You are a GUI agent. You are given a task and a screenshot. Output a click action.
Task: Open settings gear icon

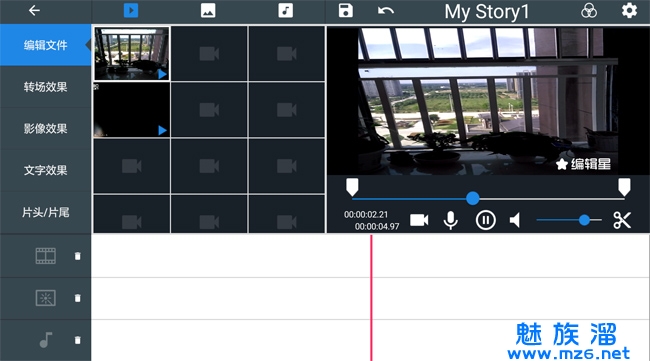point(629,10)
